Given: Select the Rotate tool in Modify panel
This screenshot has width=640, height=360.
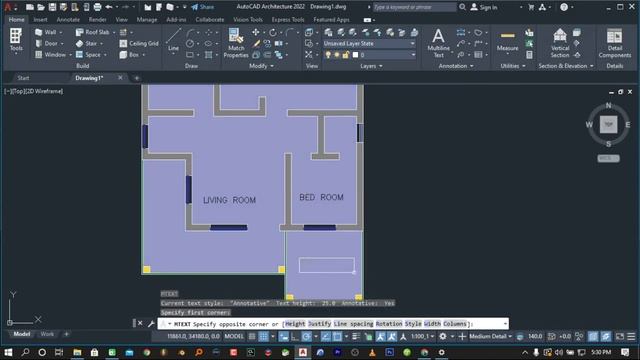Looking at the screenshot, I should tap(272, 32).
